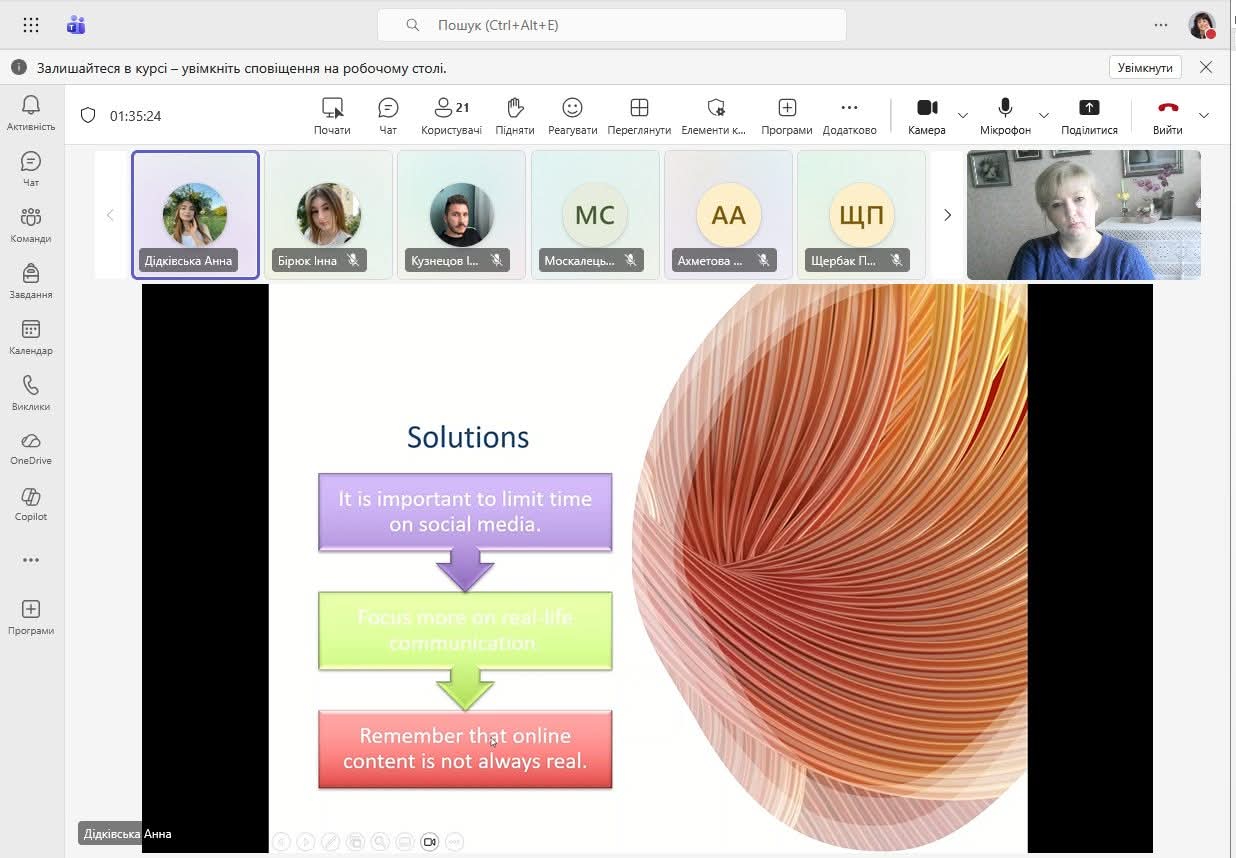Toggle the Camera on or off

click(x=927, y=115)
